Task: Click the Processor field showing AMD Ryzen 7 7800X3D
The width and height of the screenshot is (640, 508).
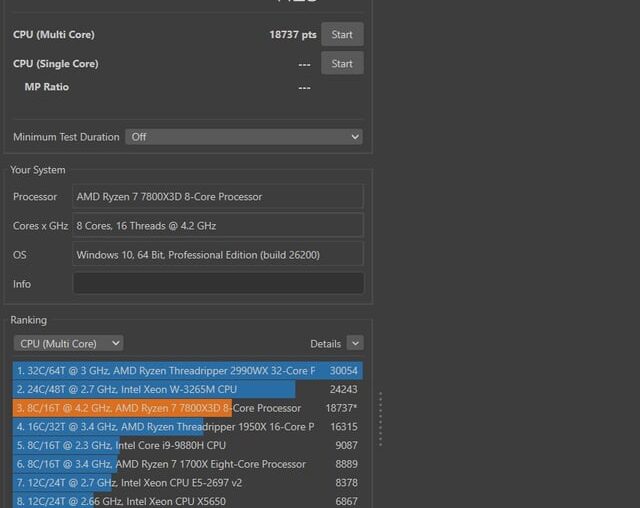Action: click(218, 197)
